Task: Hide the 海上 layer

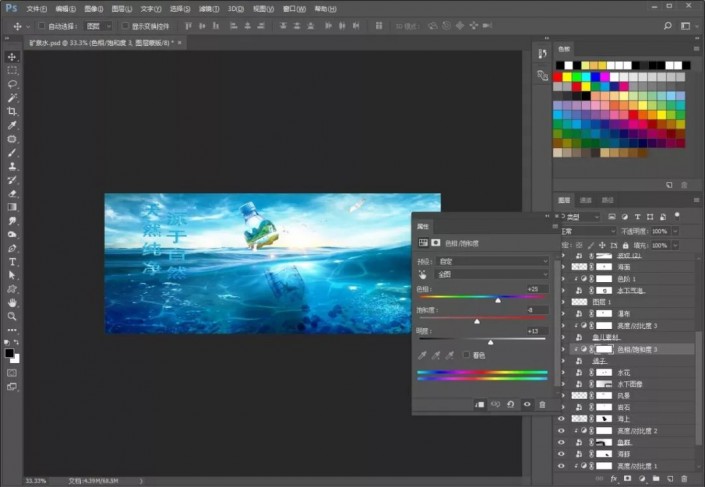Action: tap(561, 419)
